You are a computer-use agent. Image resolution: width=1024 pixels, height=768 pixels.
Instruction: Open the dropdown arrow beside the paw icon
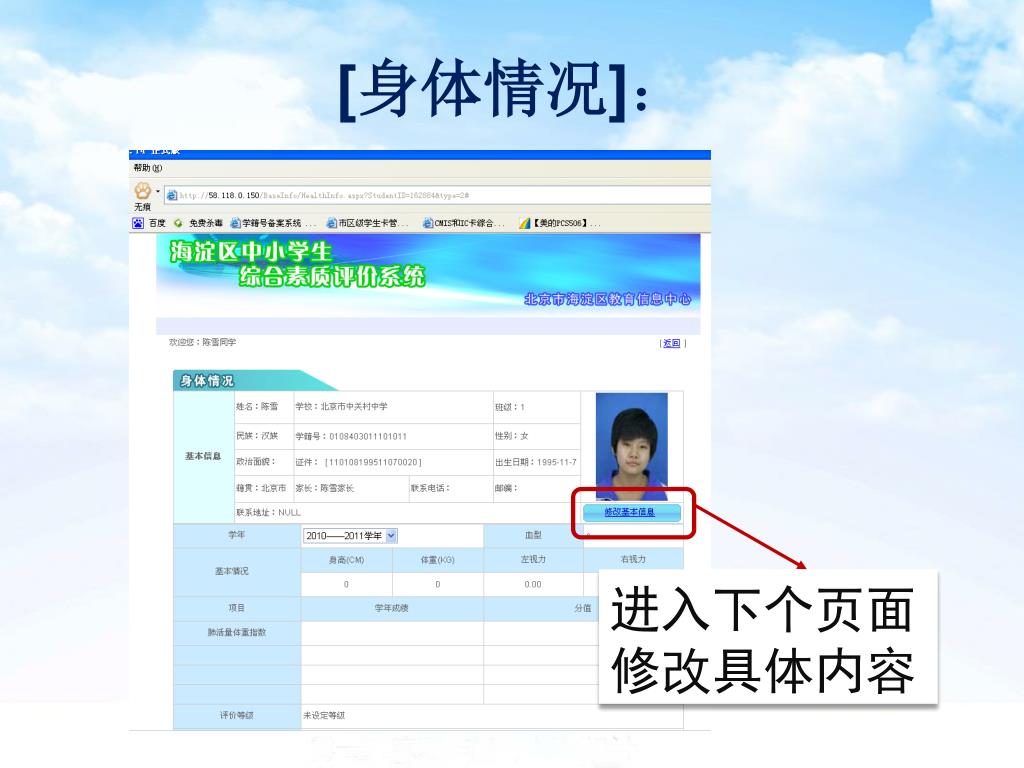coord(157,191)
